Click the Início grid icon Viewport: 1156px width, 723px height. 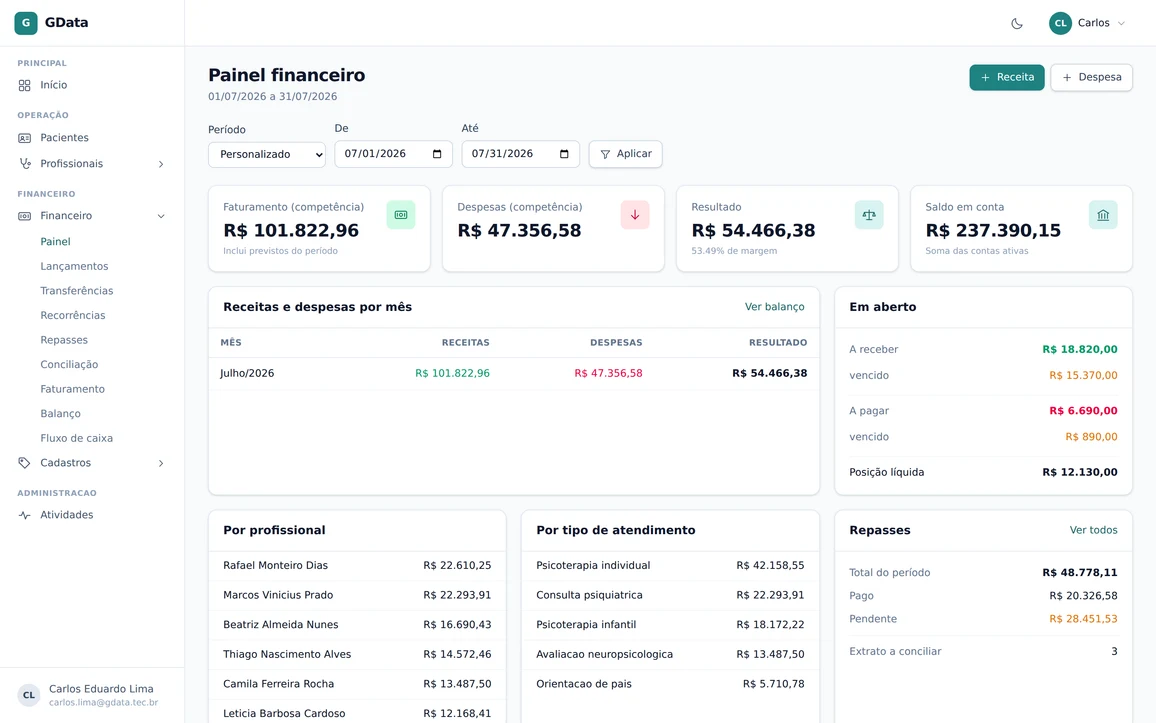pyautogui.click(x=24, y=85)
